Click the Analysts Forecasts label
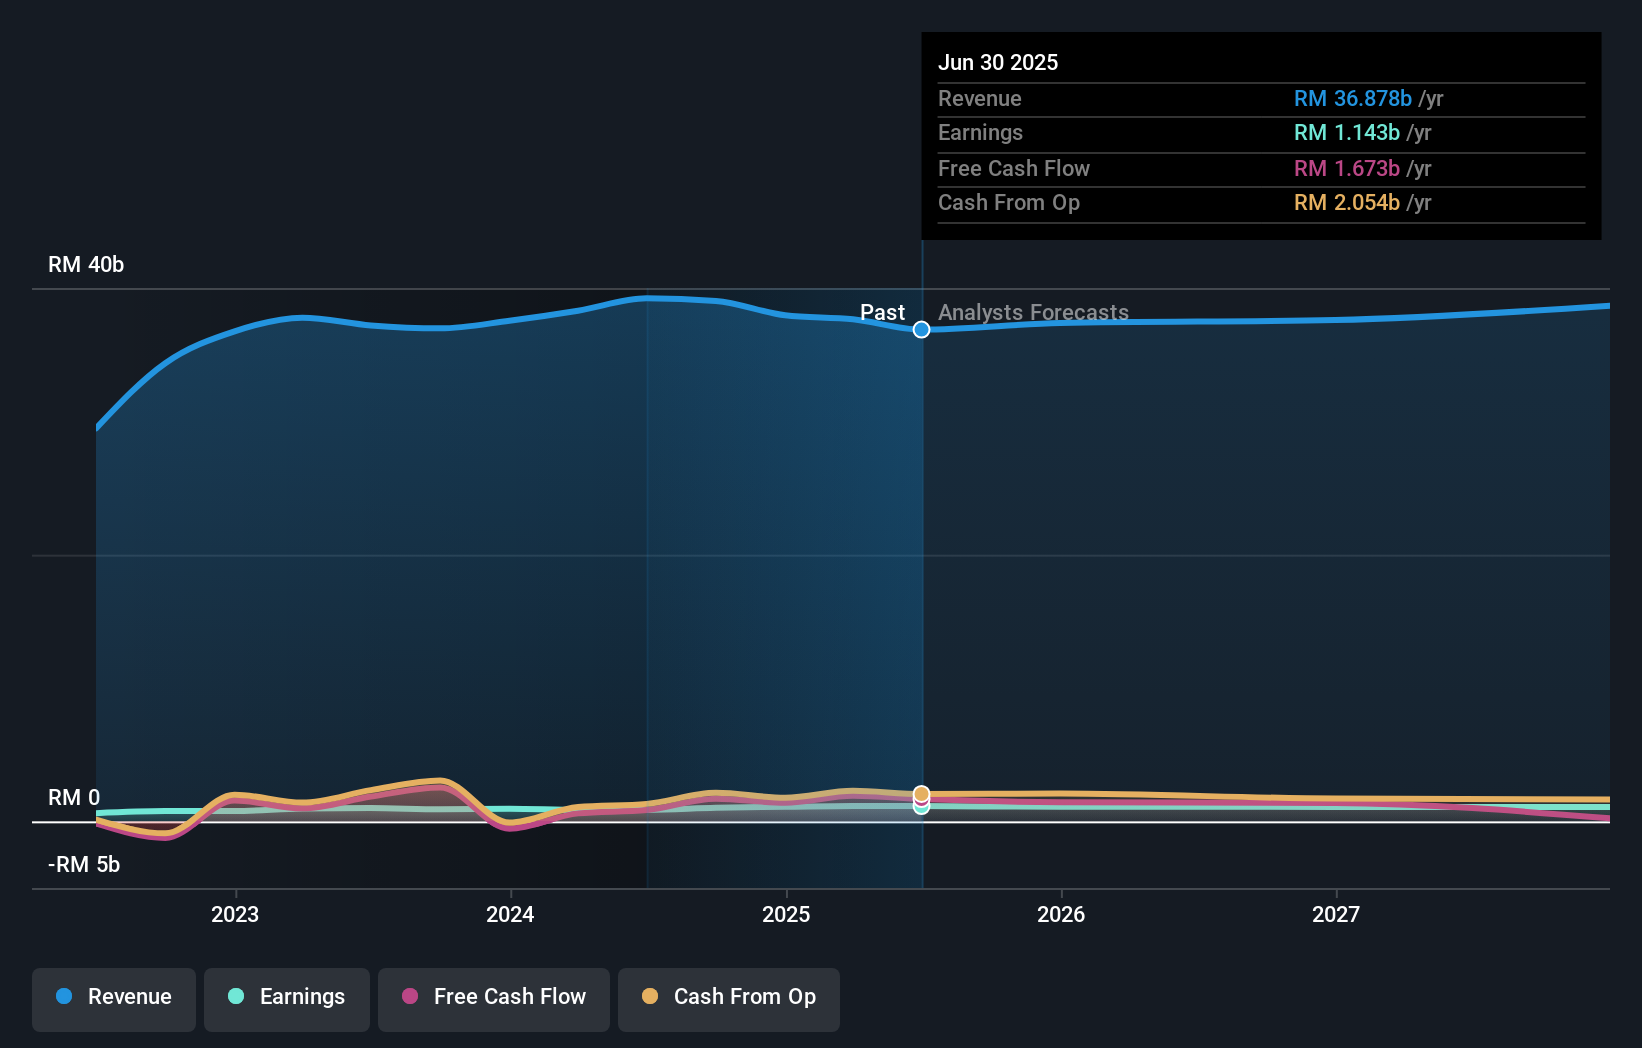 coord(1033,313)
